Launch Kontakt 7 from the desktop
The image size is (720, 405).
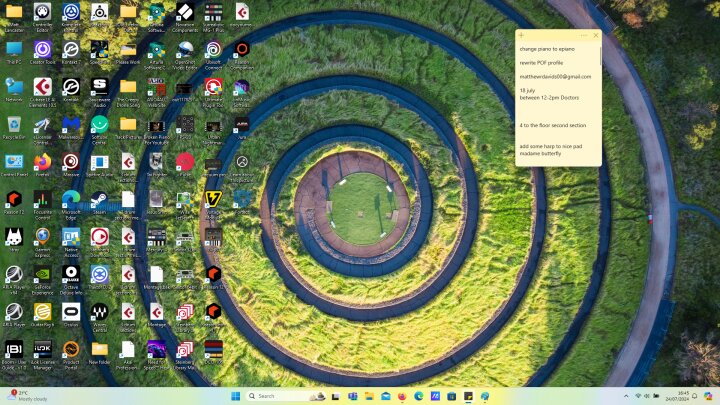[x=71, y=53]
